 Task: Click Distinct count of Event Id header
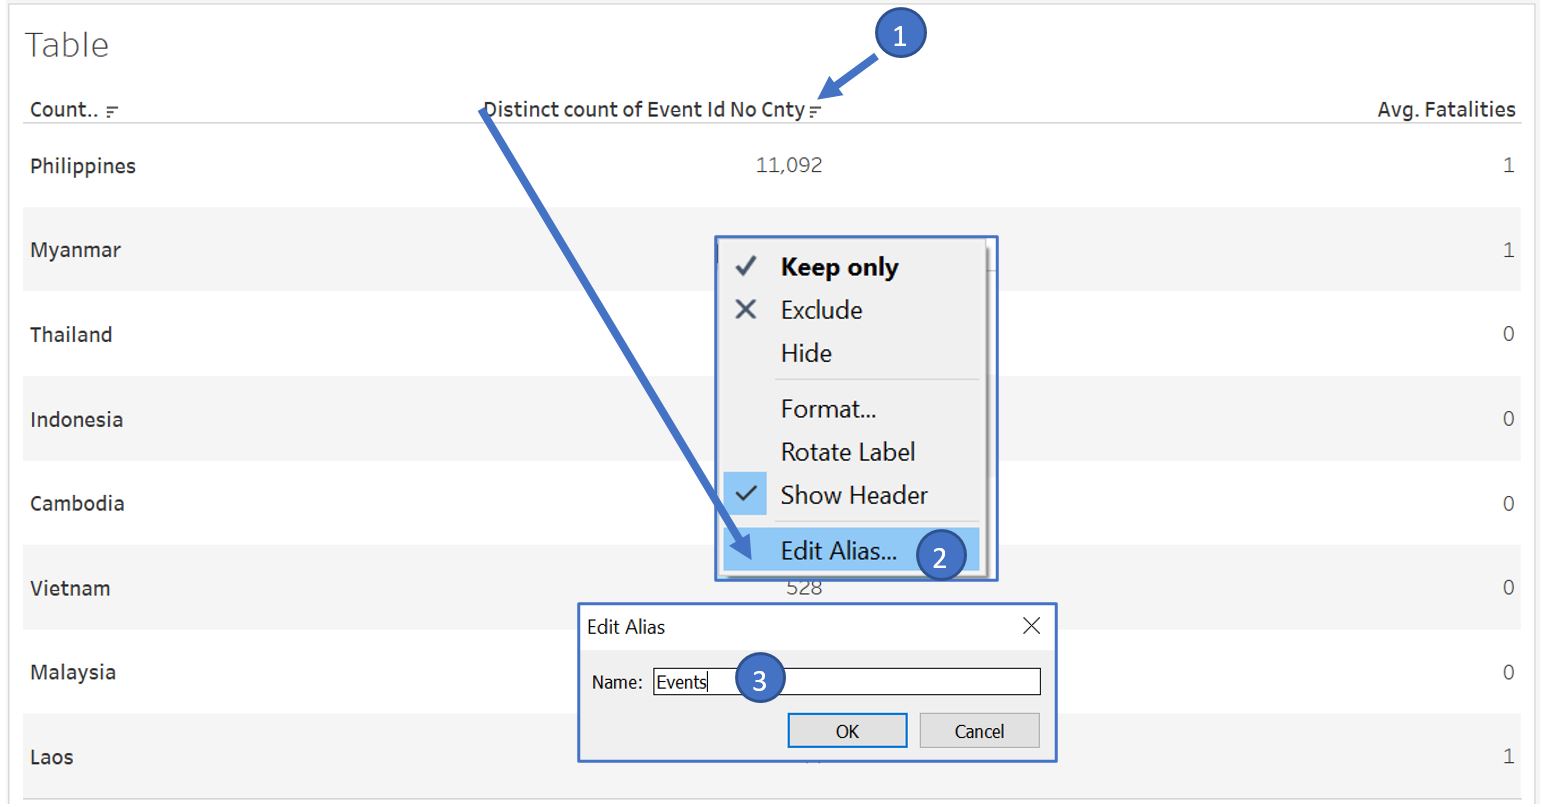pos(644,110)
